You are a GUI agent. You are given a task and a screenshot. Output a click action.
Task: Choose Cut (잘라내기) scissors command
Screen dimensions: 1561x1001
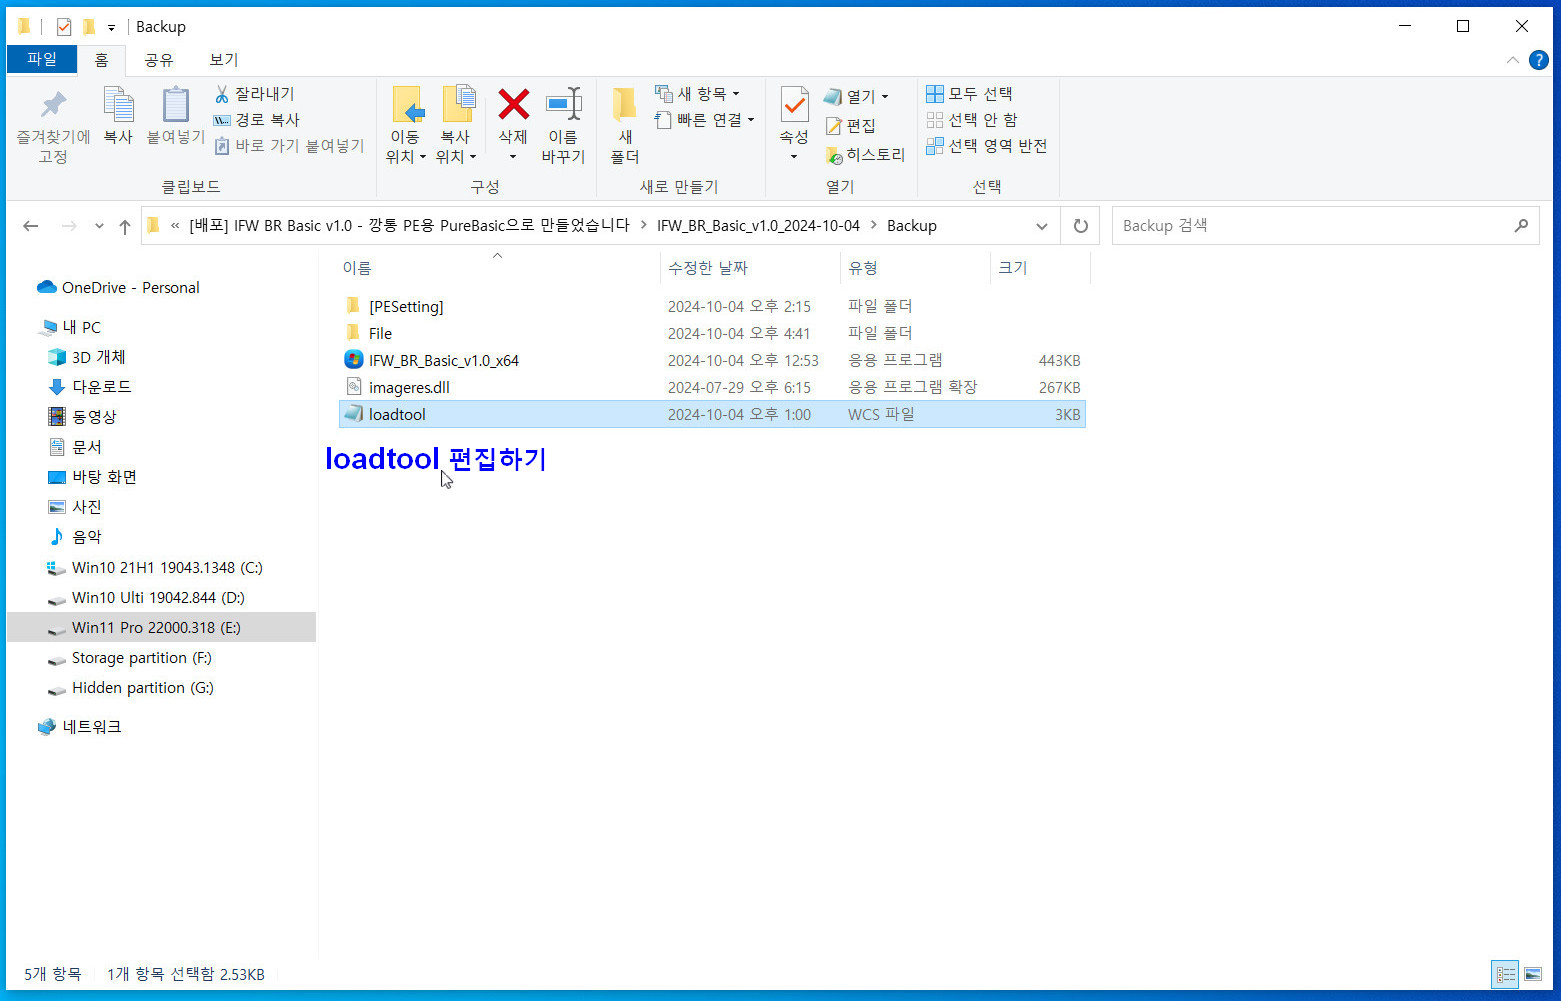click(x=255, y=94)
